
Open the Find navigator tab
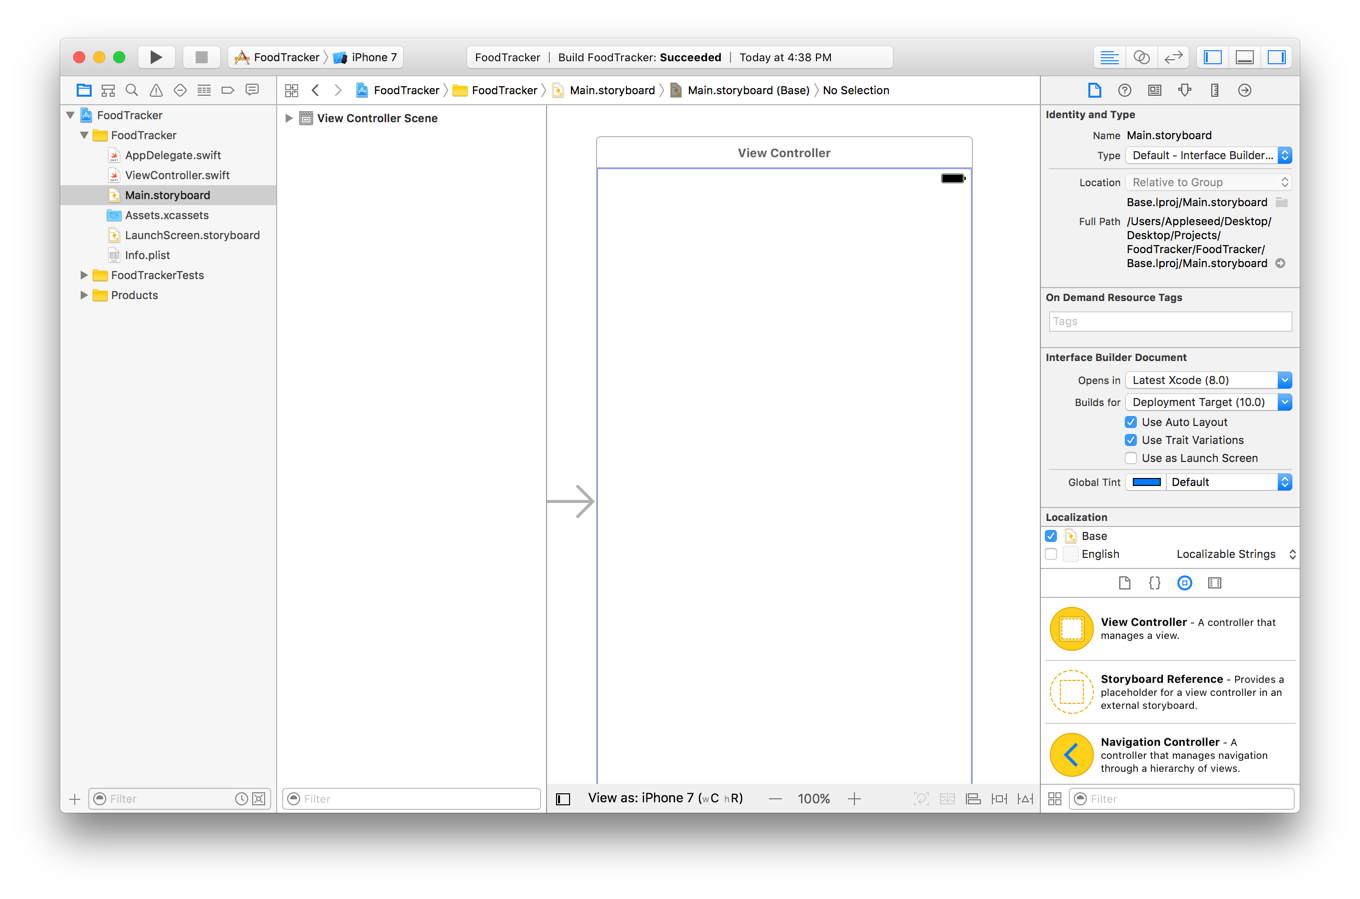[132, 90]
